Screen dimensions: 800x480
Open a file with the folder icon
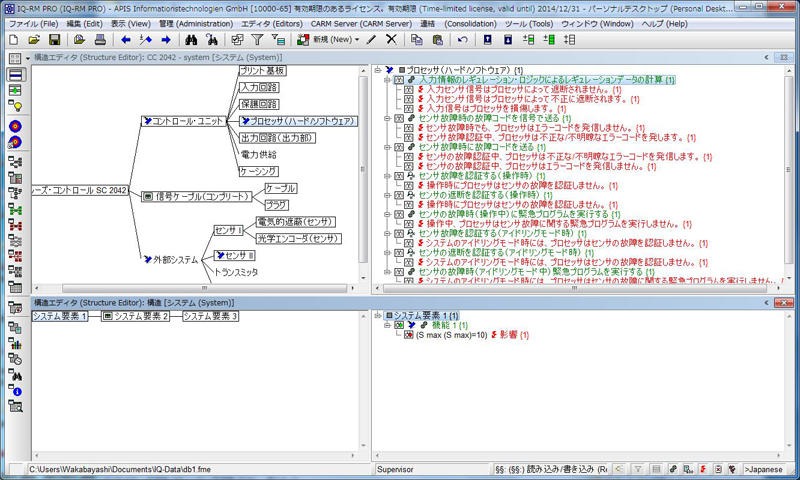pos(34,40)
